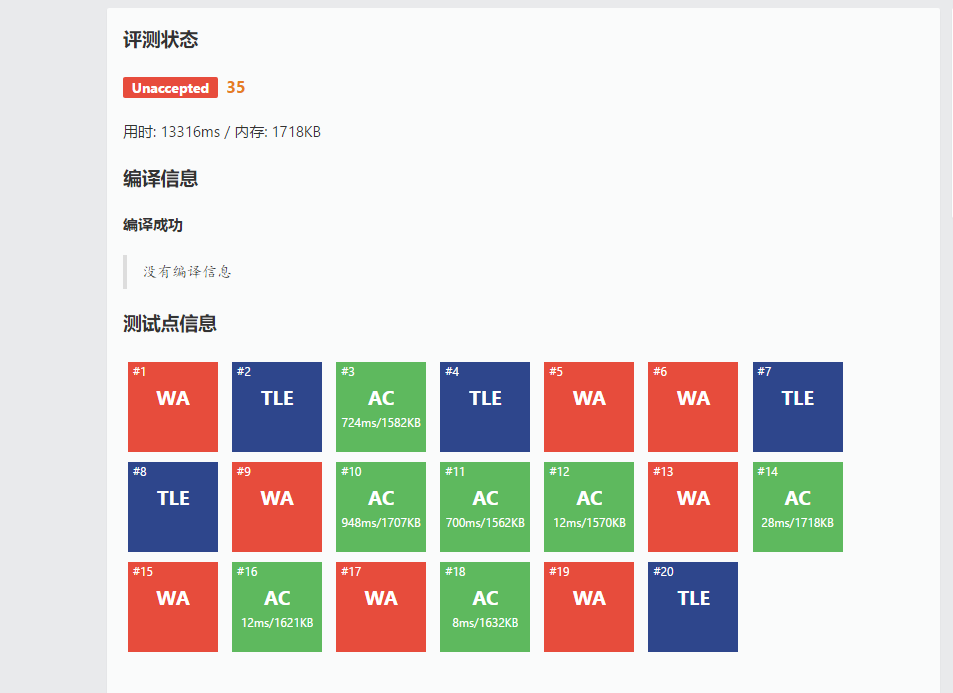This screenshot has height=693, width=953.
Task: View test point #19 WA tile
Action: (x=589, y=607)
